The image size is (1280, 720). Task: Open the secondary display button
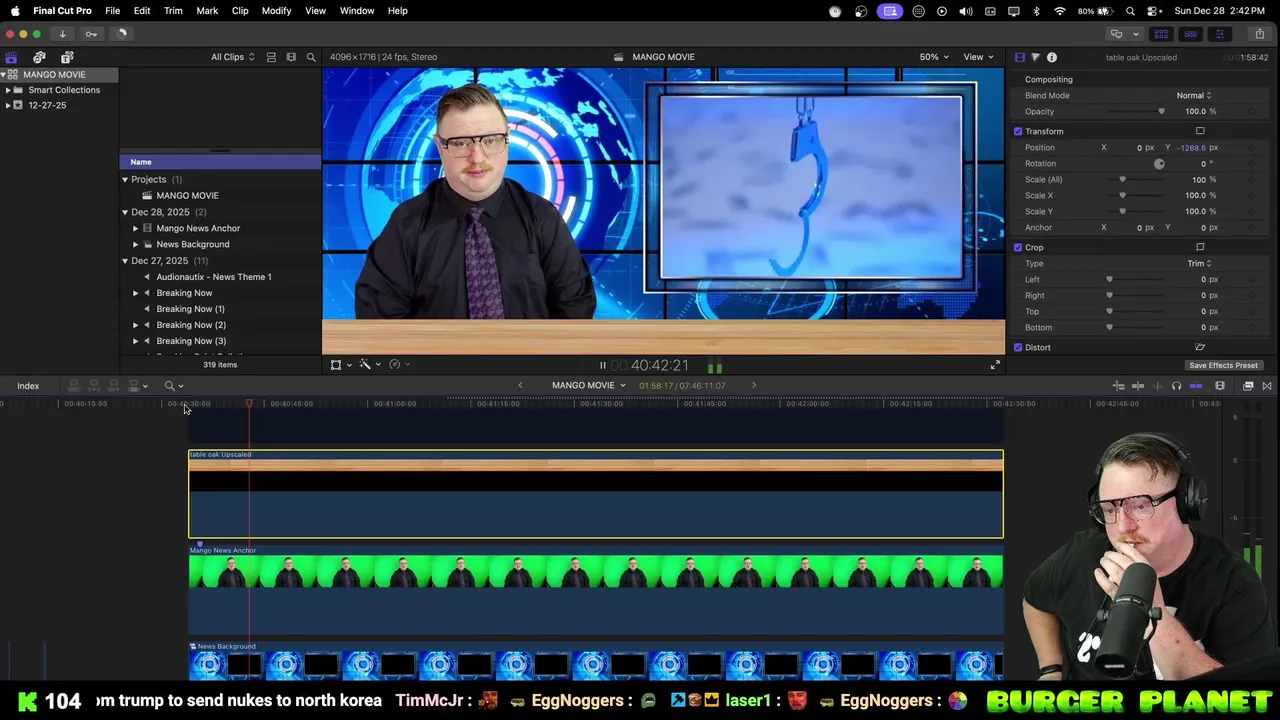point(1116,34)
